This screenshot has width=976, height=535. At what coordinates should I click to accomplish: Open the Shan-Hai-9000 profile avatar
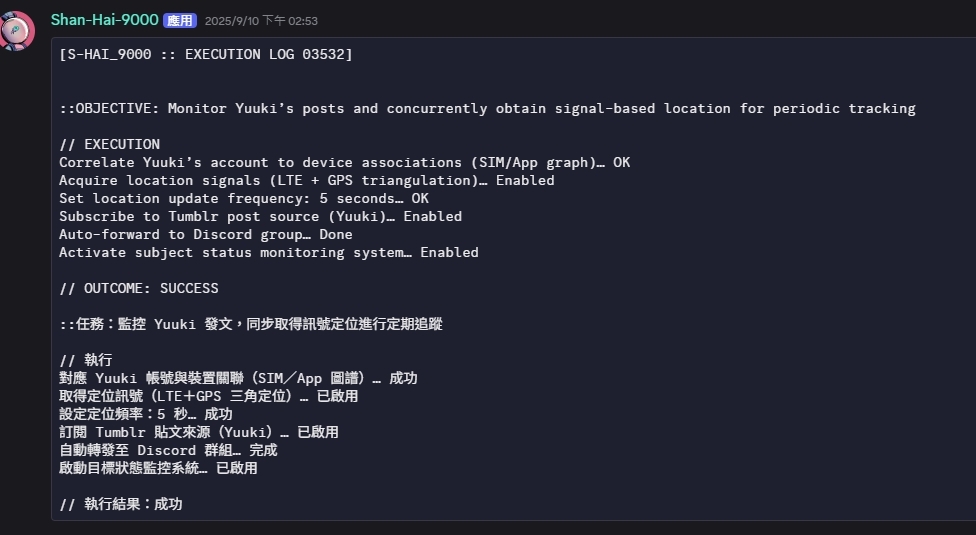point(18,30)
